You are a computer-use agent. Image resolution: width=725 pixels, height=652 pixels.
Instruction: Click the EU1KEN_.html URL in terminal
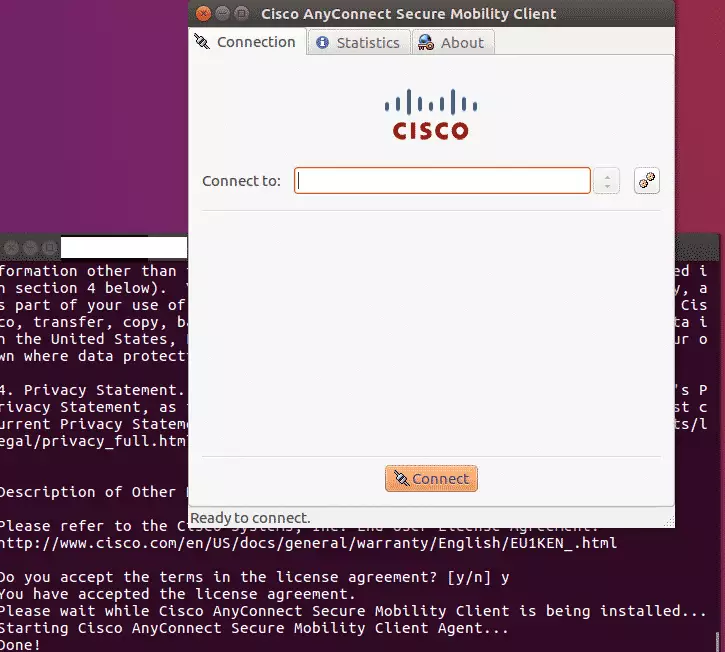[308, 543]
